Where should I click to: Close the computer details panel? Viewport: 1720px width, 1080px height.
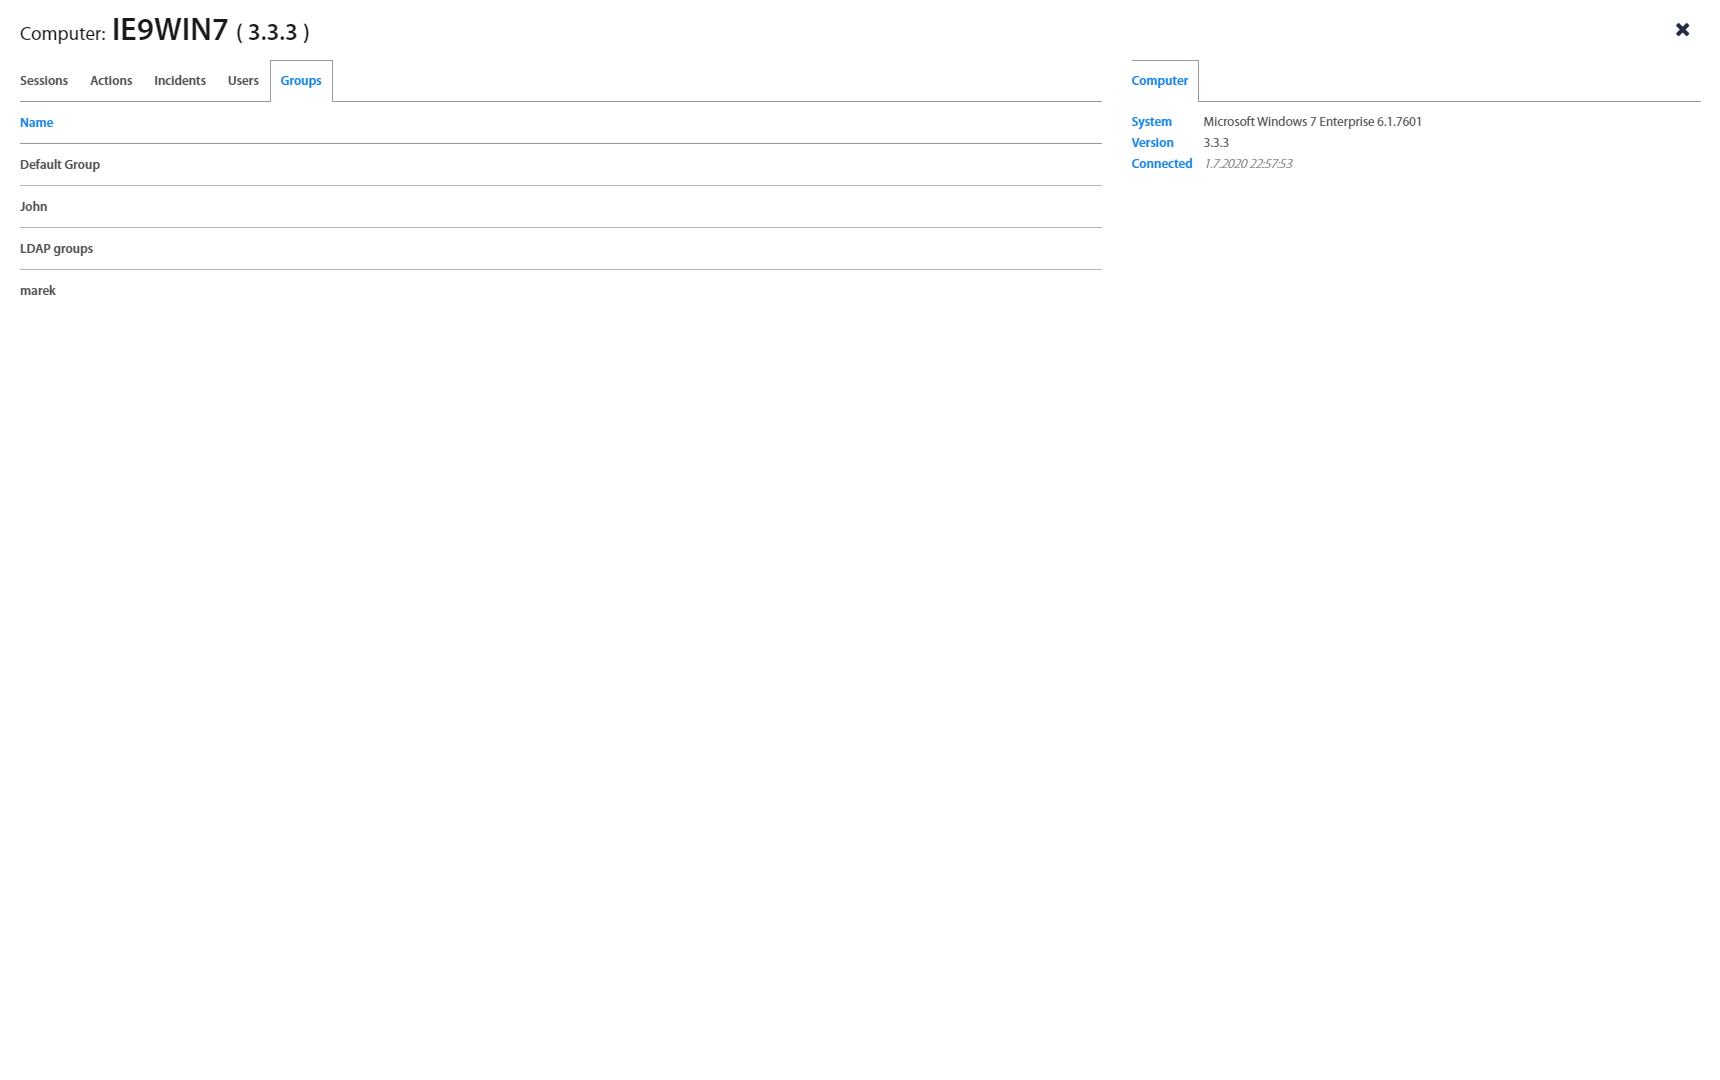coord(1682,30)
